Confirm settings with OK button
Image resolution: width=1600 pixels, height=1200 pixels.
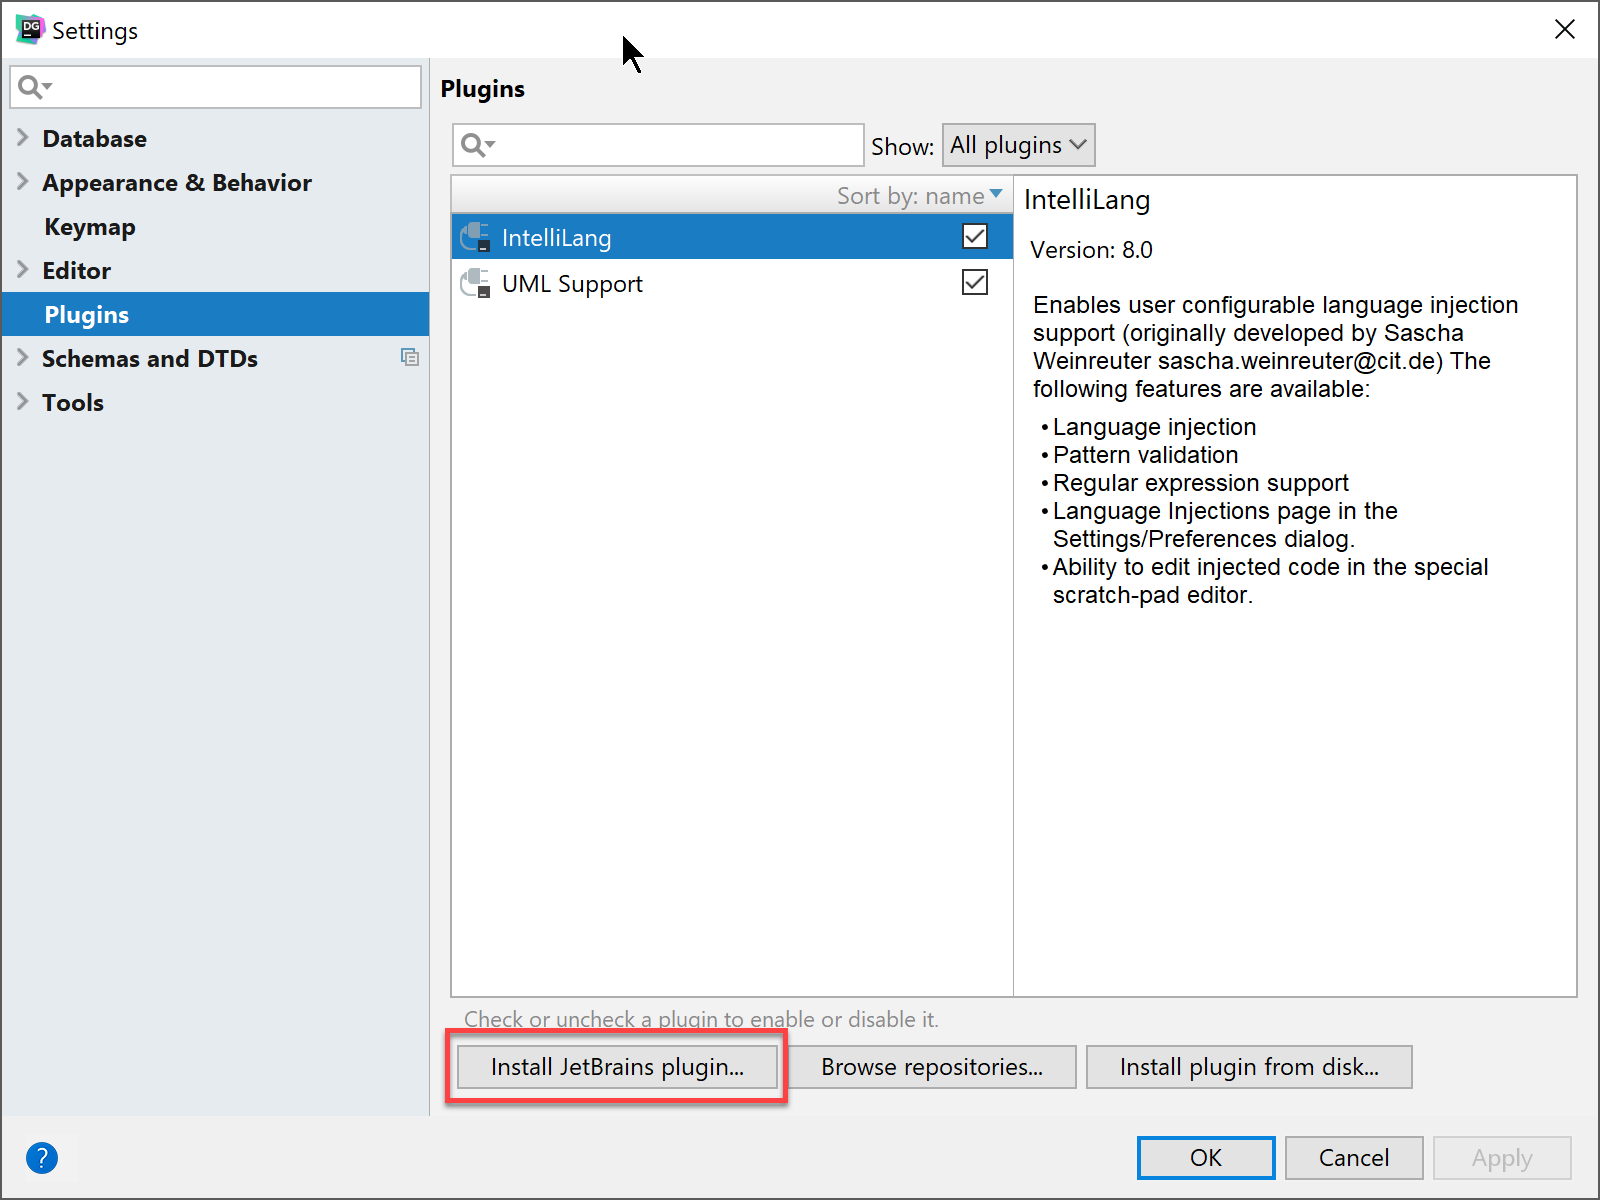(x=1206, y=1158)
